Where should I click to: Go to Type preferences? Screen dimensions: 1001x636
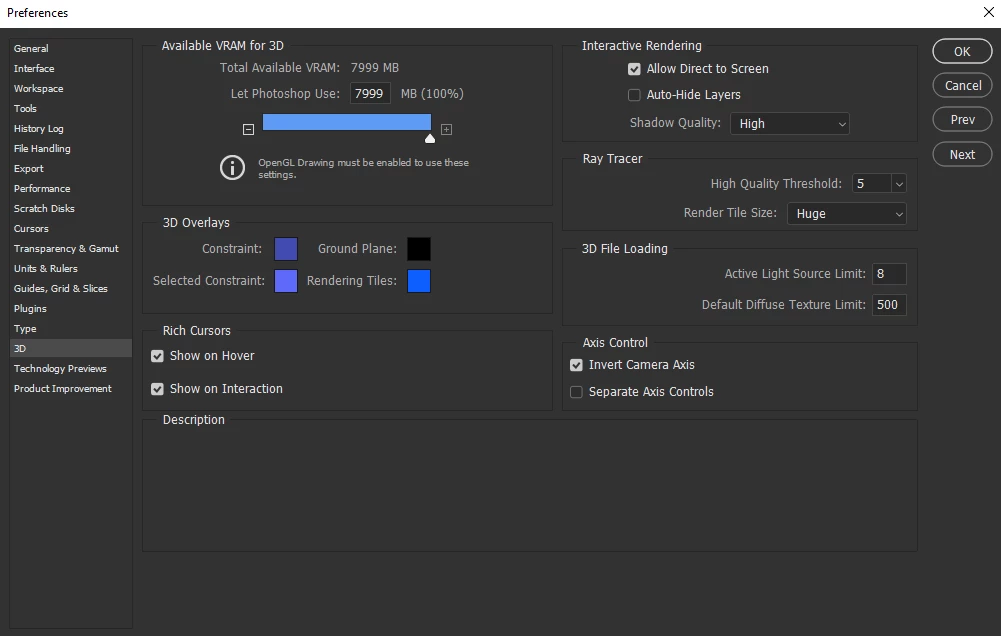(71, 329)
